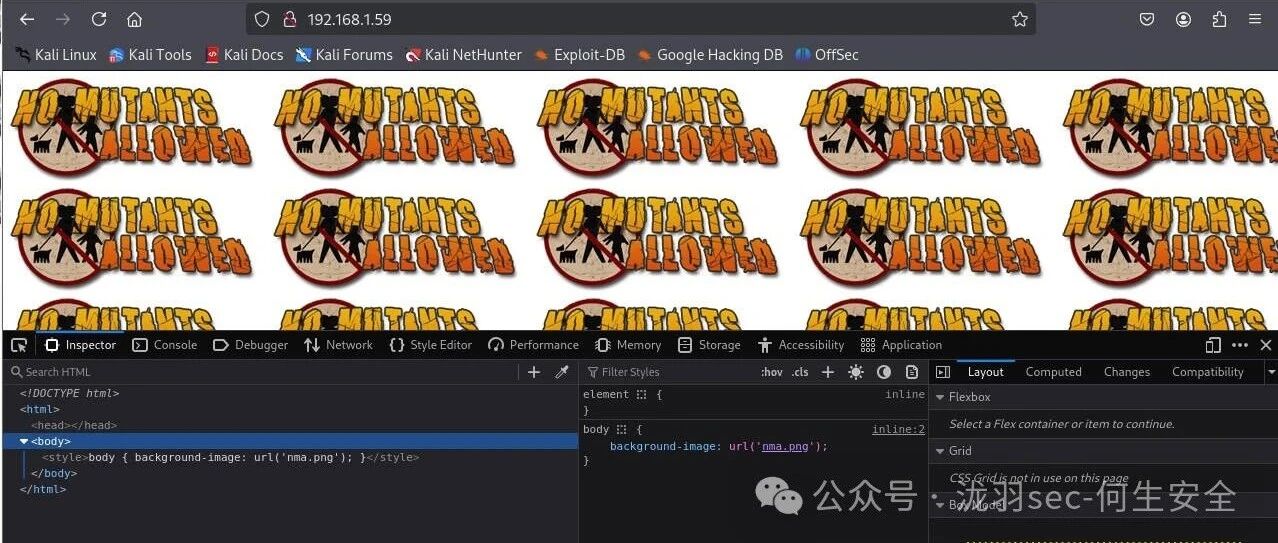This screenshot has height=543, width=1278.
Task: Select the head node in markup
Action: (x=74, y=425)
